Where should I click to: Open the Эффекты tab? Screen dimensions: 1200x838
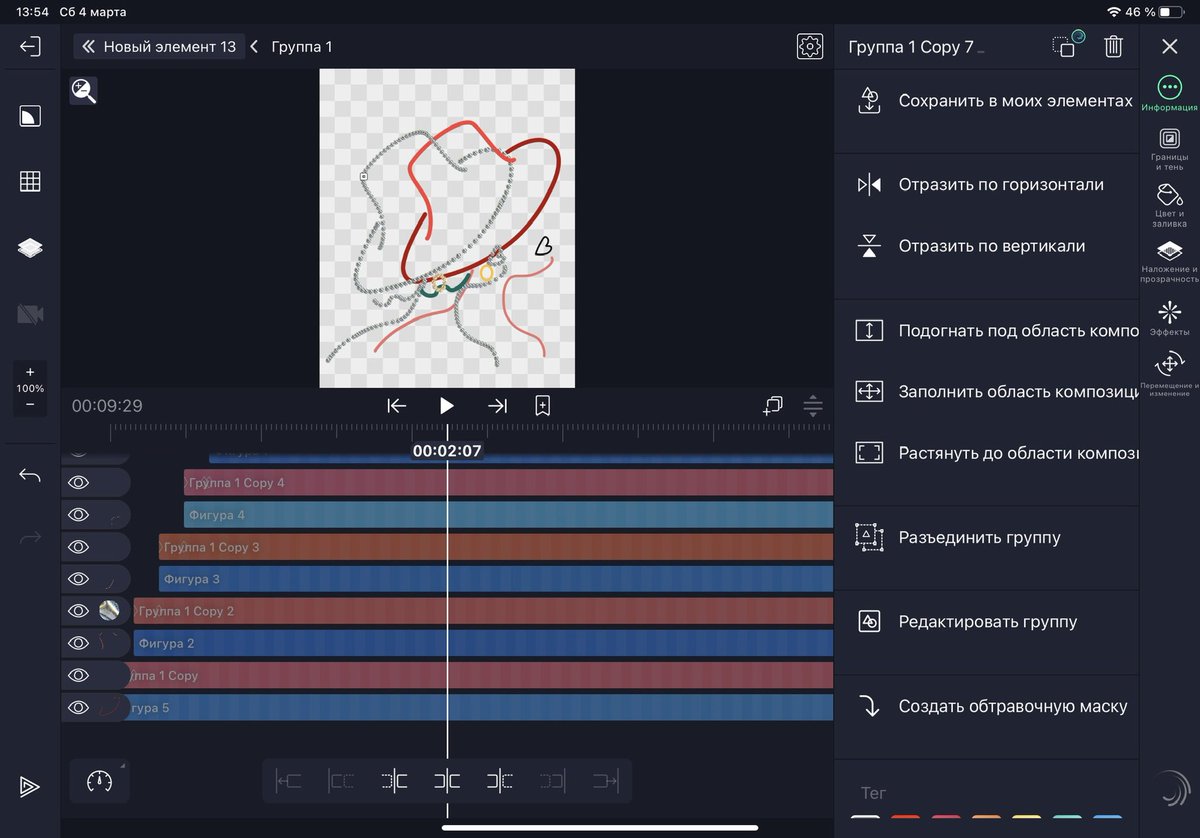click(1169, 318)
